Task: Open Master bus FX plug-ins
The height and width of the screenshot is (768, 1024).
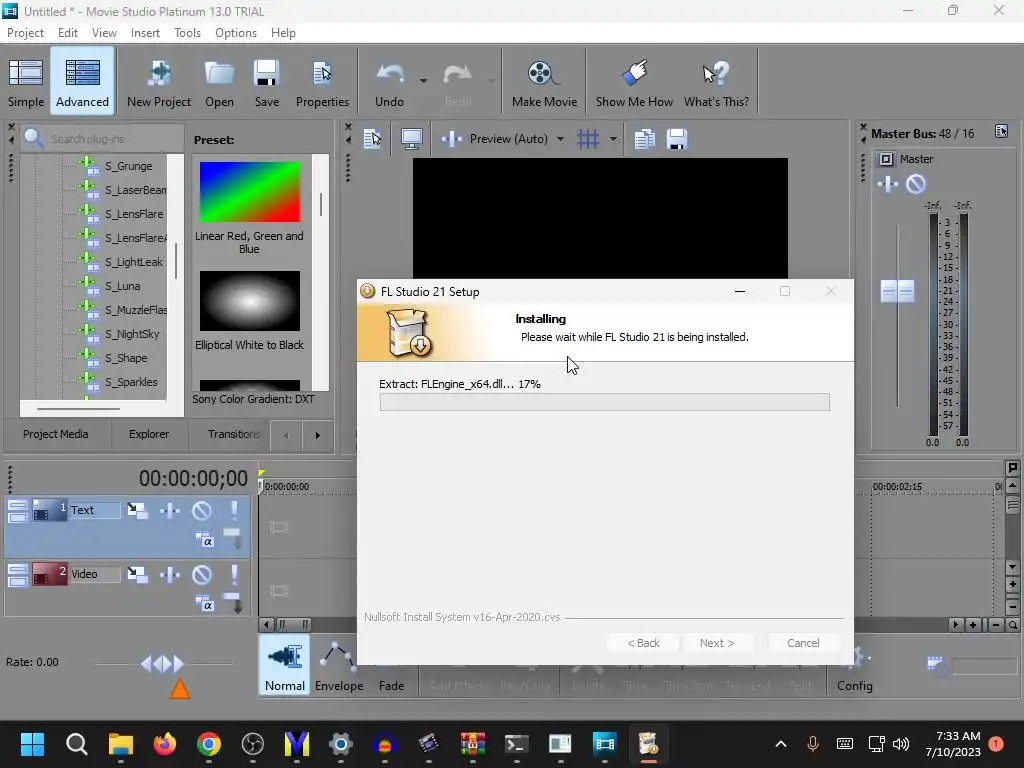Action: (888, 184)
